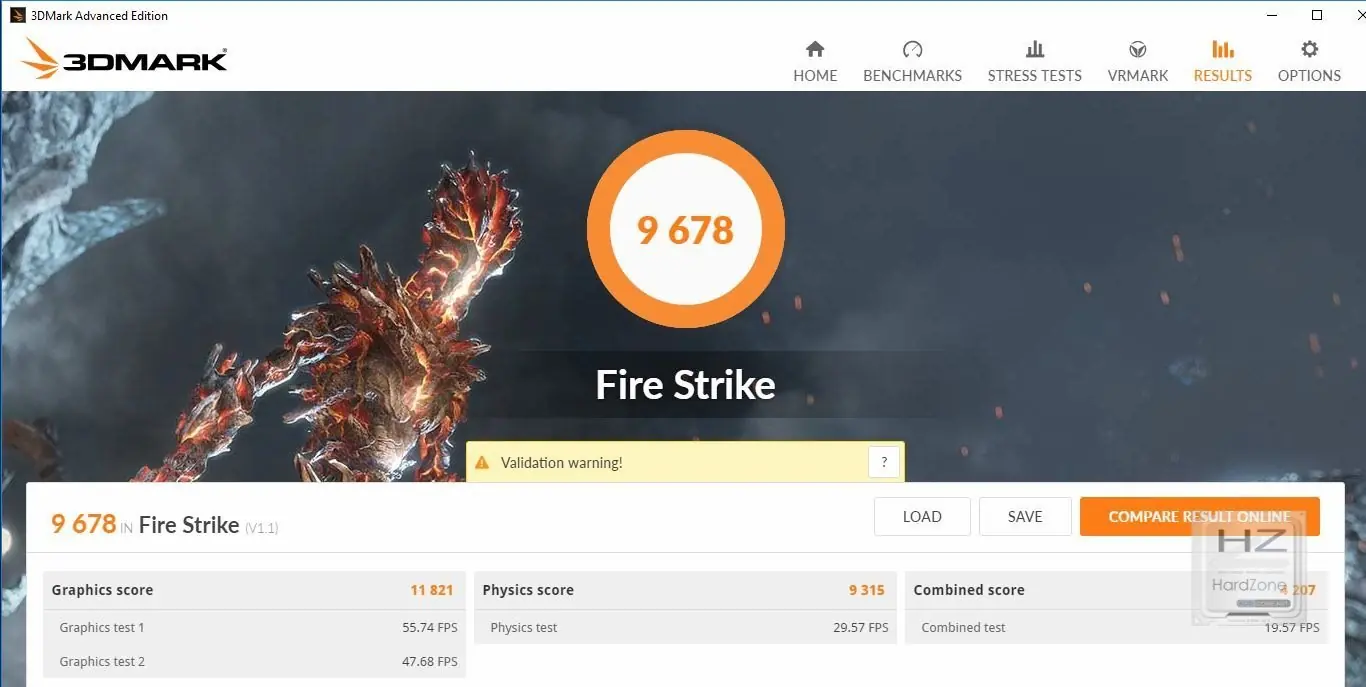The image size is (1366, 687).
Task: Open Options via the gear icon
Action: [x=1309, y=49]
